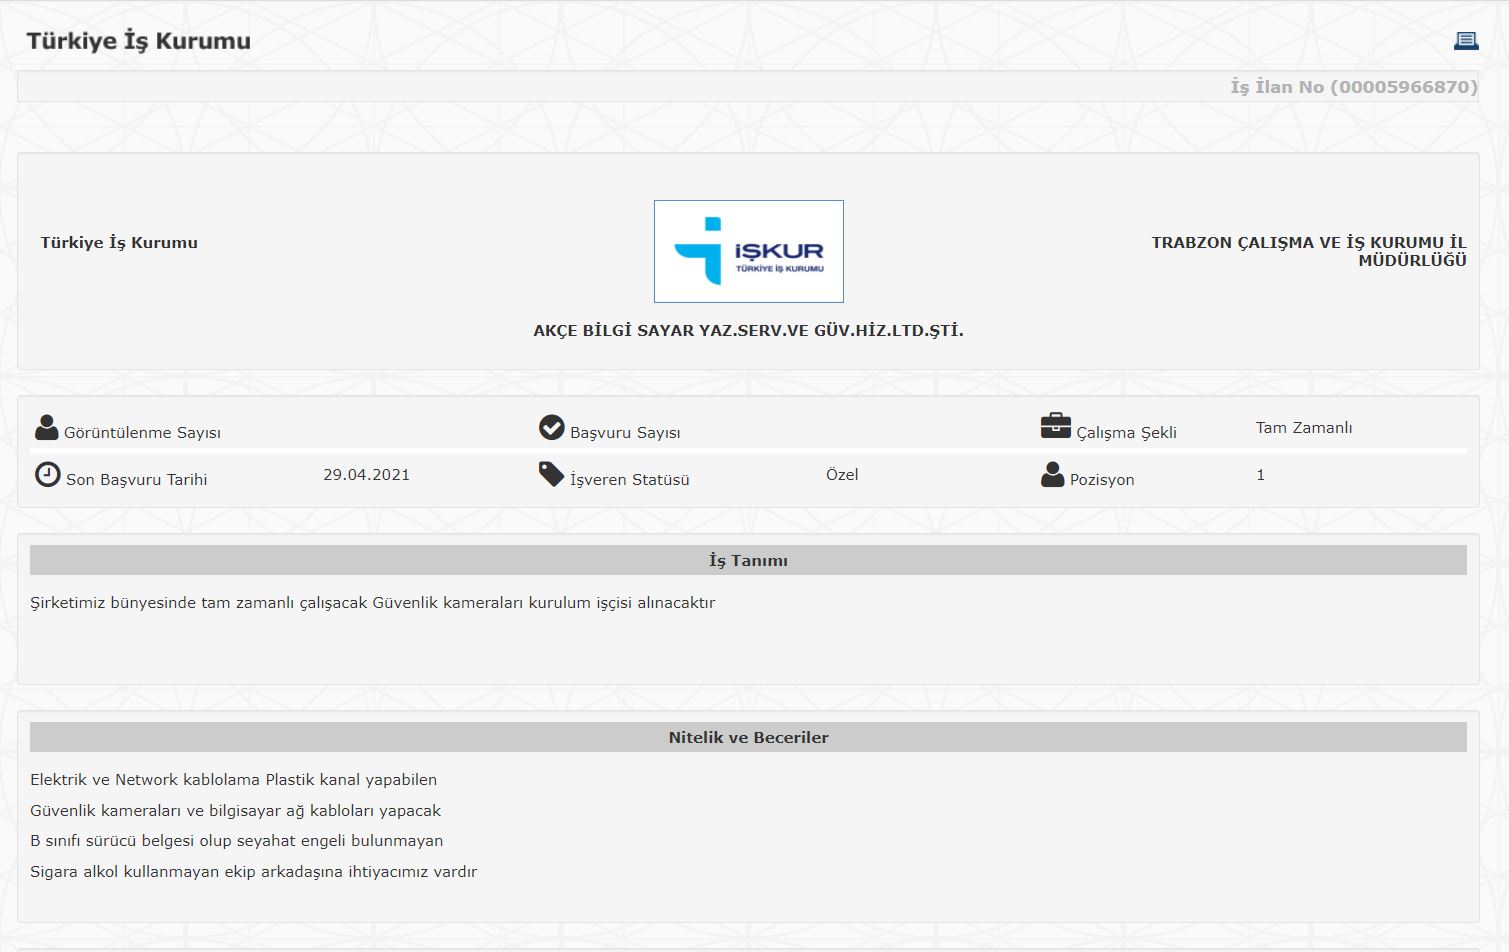Click the B sınıfı sürücü belgesi line
The width and height of the screenshot is (1509, 952).
pos(236,841)
